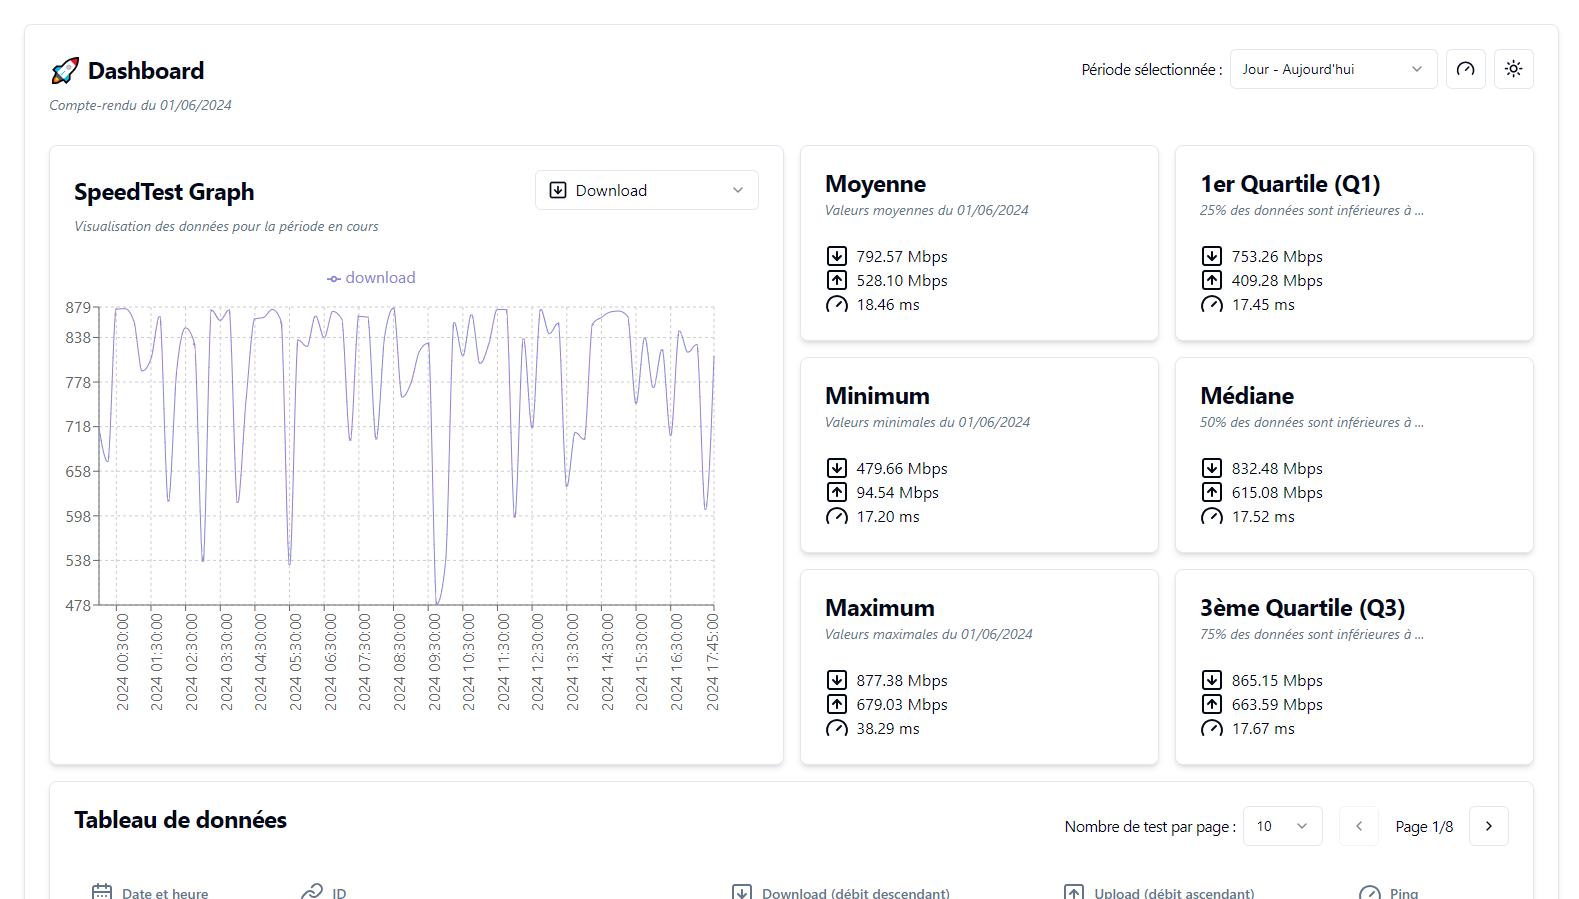1579x899 pixels.
Task: Click the upload icon in Médiane card
Action: [x=1212, y=492]
